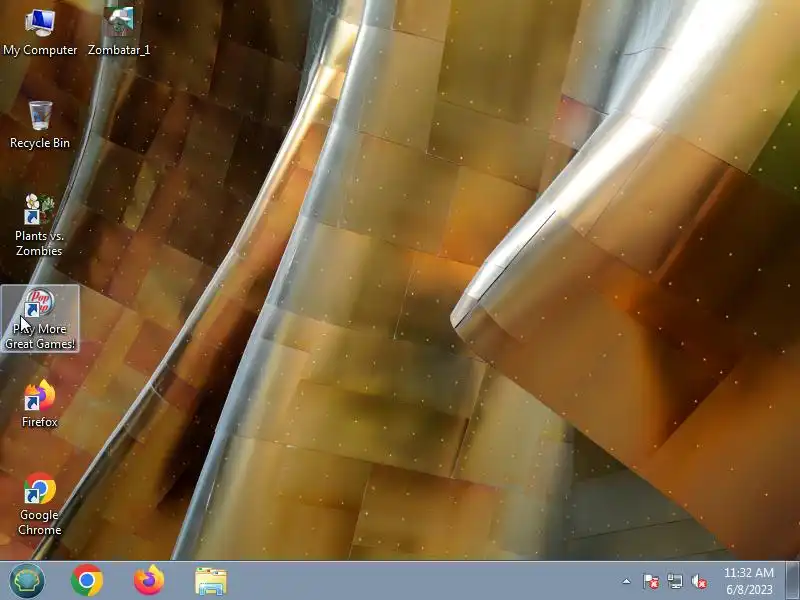The image size is (800, 600).
Task: Select the Plants vs. Zombies shortcut
Action: pos(39,226)
